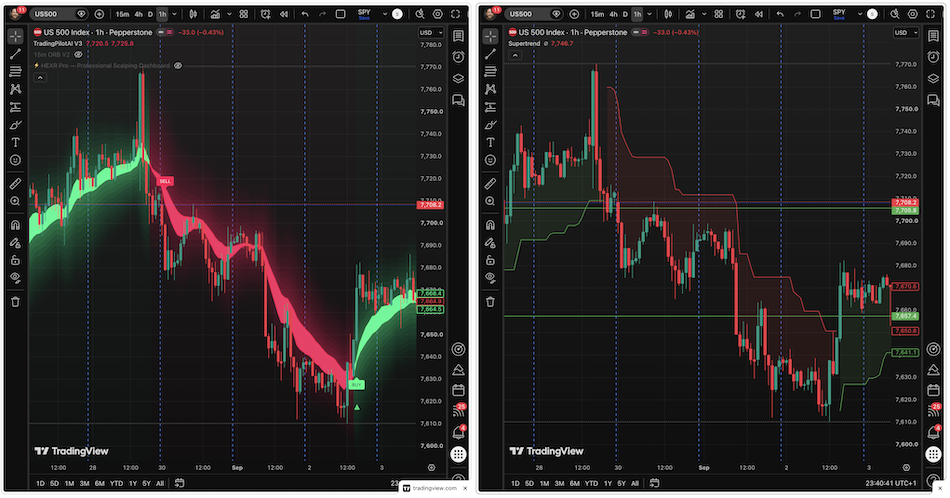Screen dimensions: 950x498
Task: Open the SPY layout dropdown in right chart
Action: tap(859, 14)
